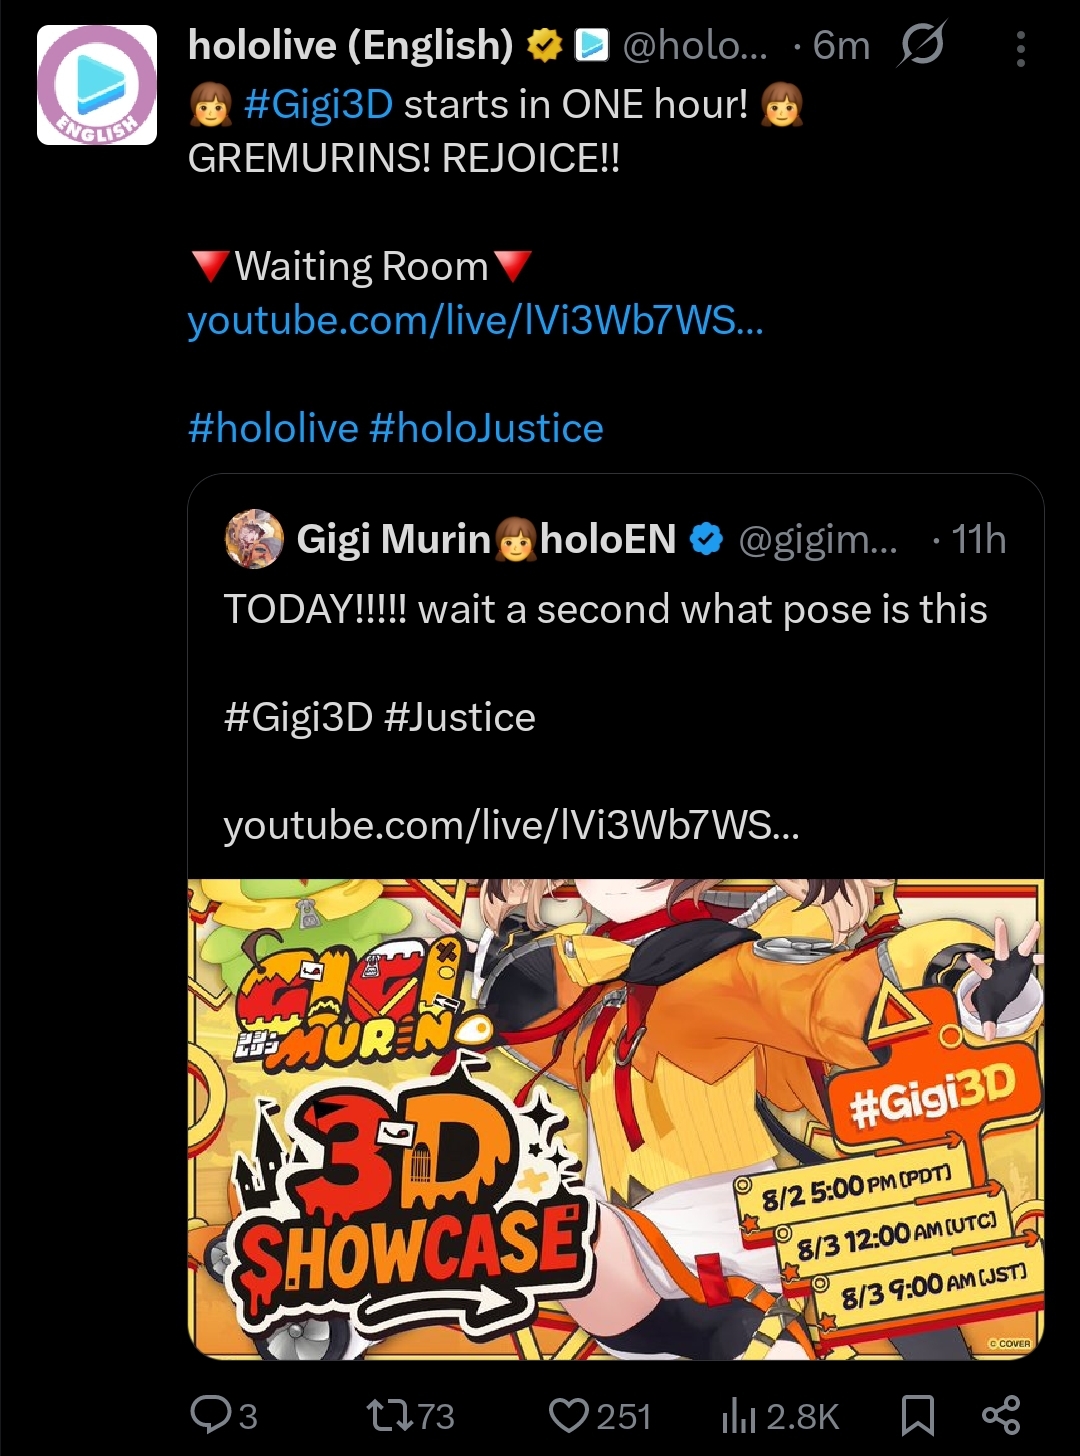Open the hololive (English) account name
The width and height of the screenshot is (1080, 1456).
click(x=351, y=45)
